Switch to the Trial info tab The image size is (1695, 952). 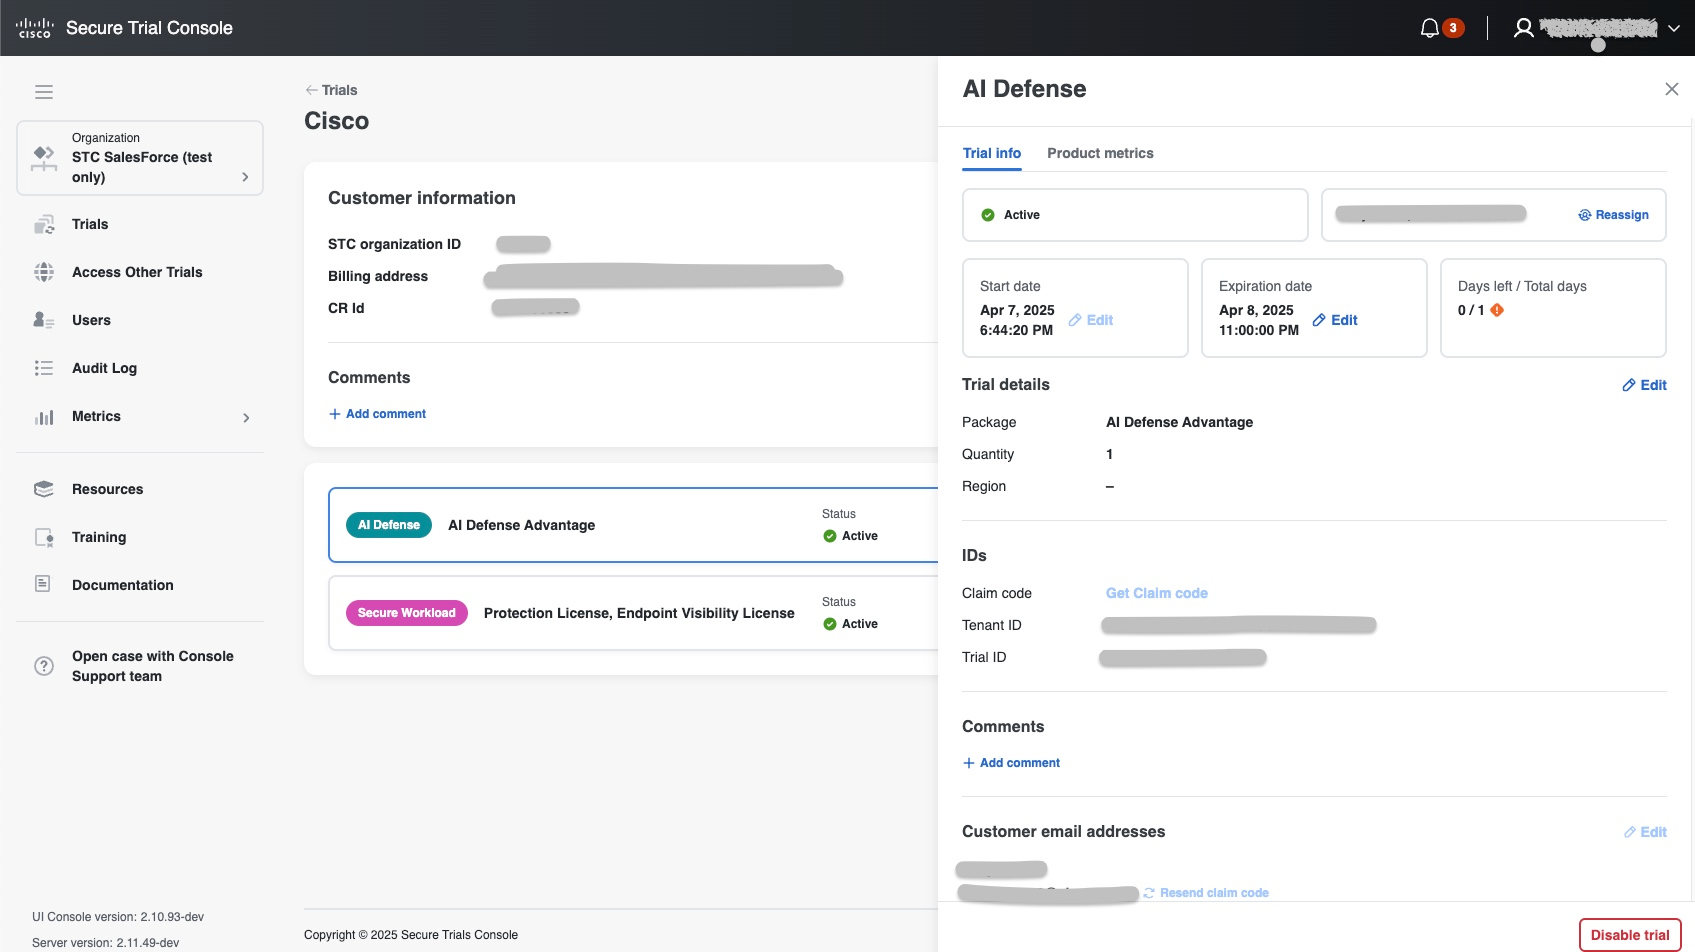click(992, 153)
